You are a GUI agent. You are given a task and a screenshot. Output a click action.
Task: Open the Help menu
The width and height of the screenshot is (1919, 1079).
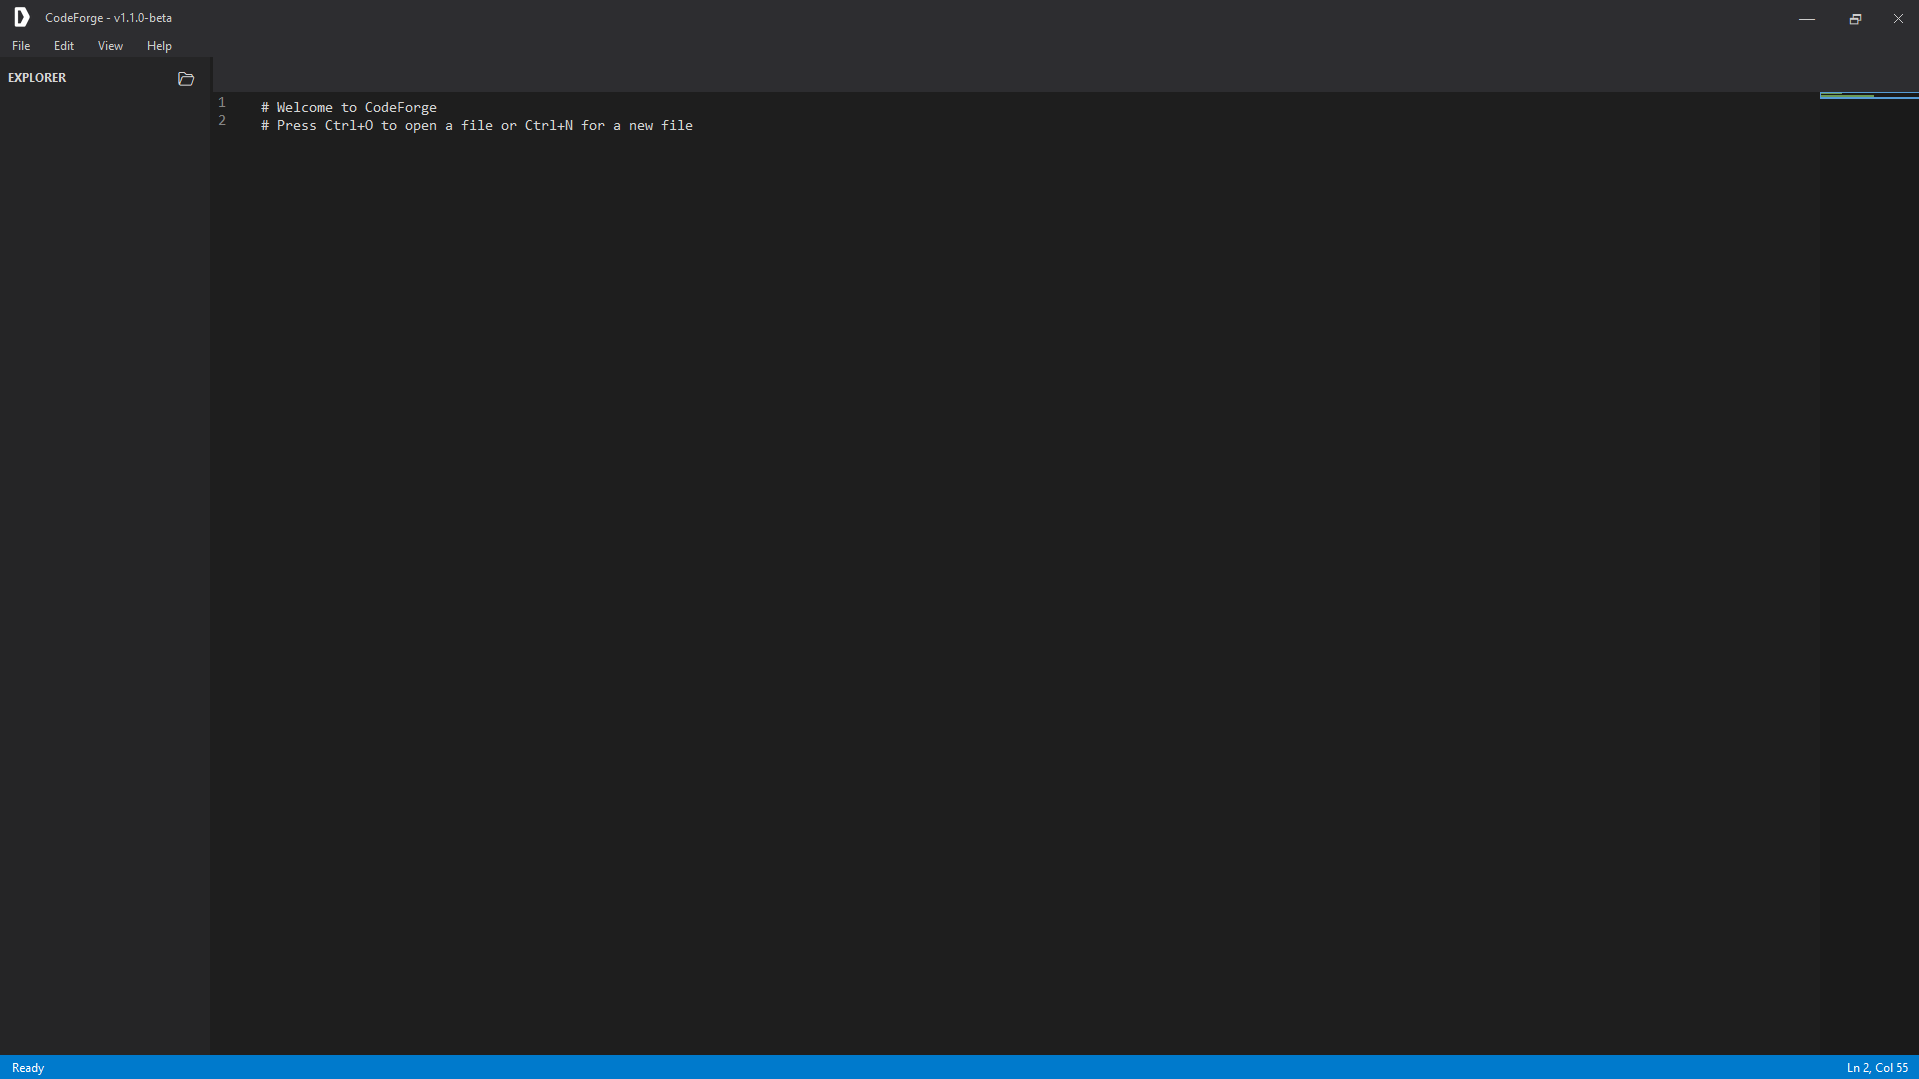158,45
